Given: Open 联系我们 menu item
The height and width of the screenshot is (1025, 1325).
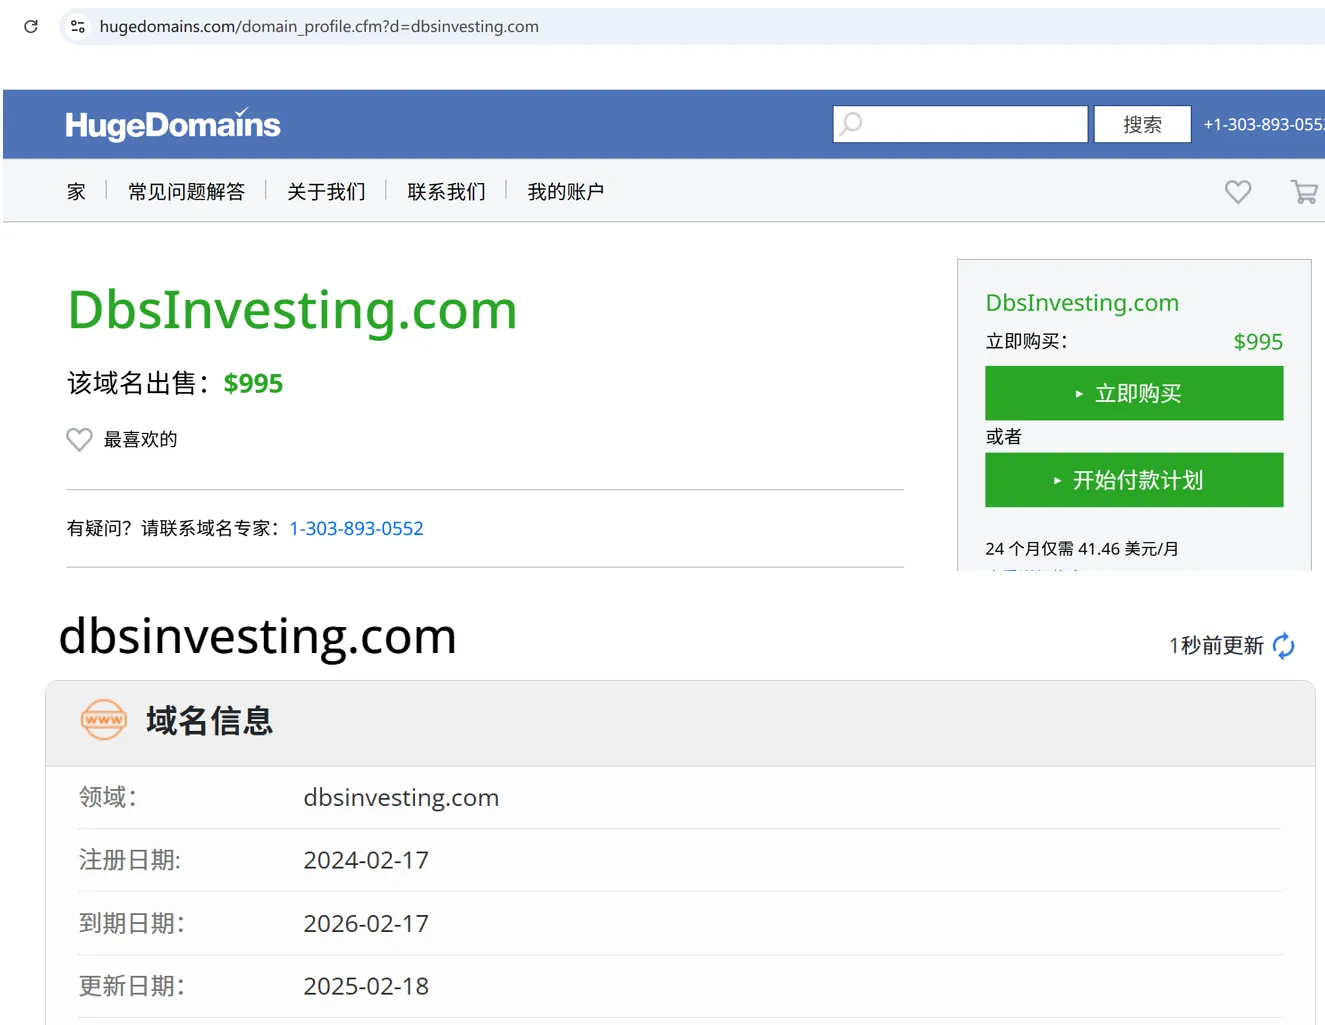Looking at the screenshot, I should 446,191.
